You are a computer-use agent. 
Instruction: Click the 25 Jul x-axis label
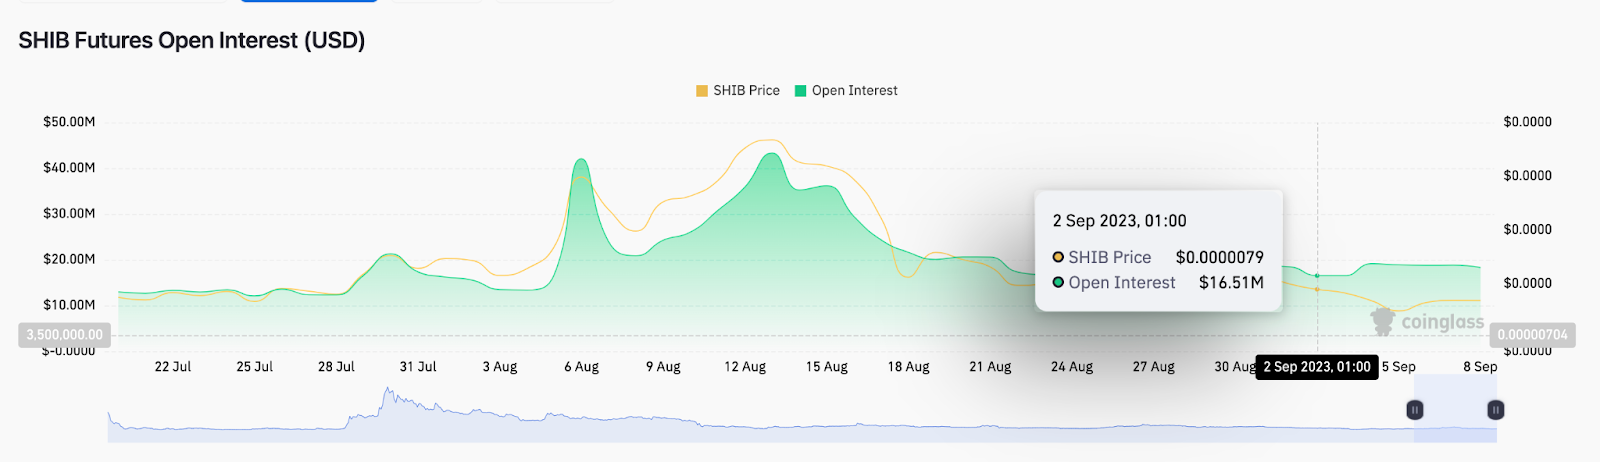pos(255,367)
